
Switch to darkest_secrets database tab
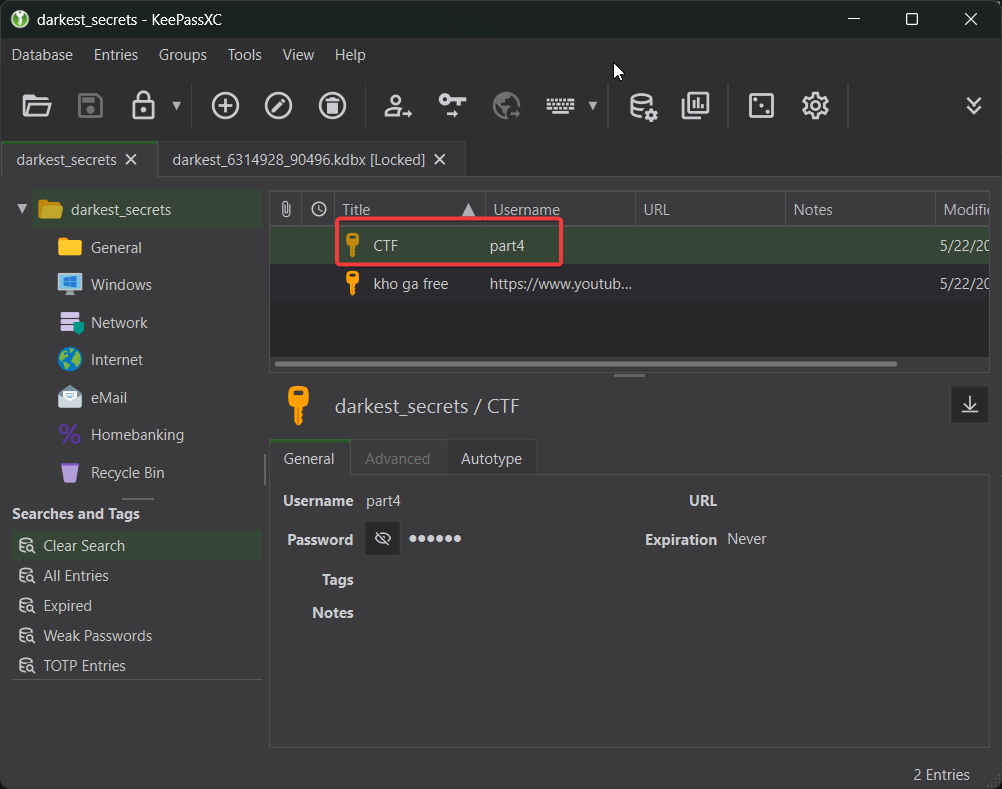(x=66, y=160)
